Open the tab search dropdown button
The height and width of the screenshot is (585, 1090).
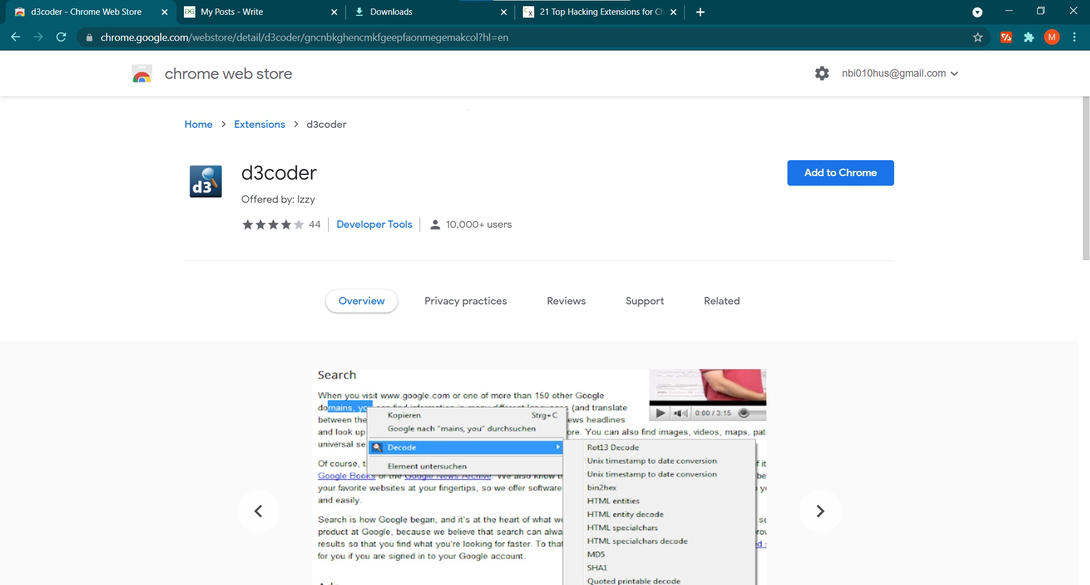977,12
